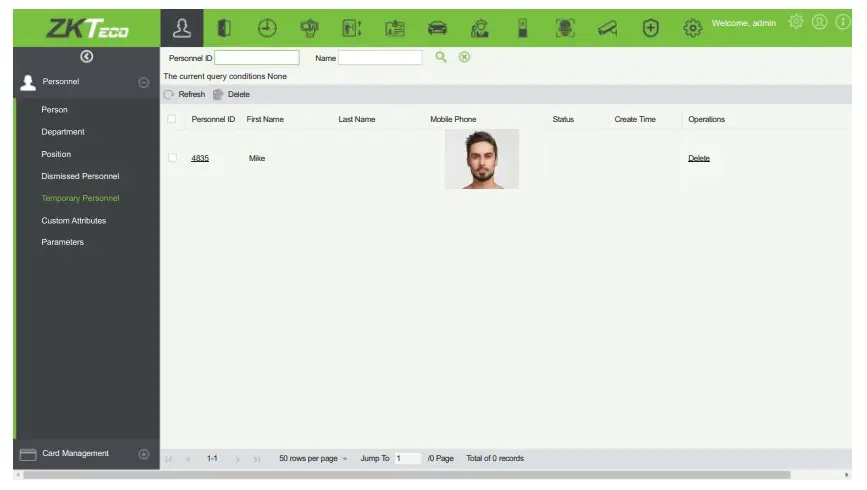Go to last page button
Screen dimensions: 867x490
(257, 459)
